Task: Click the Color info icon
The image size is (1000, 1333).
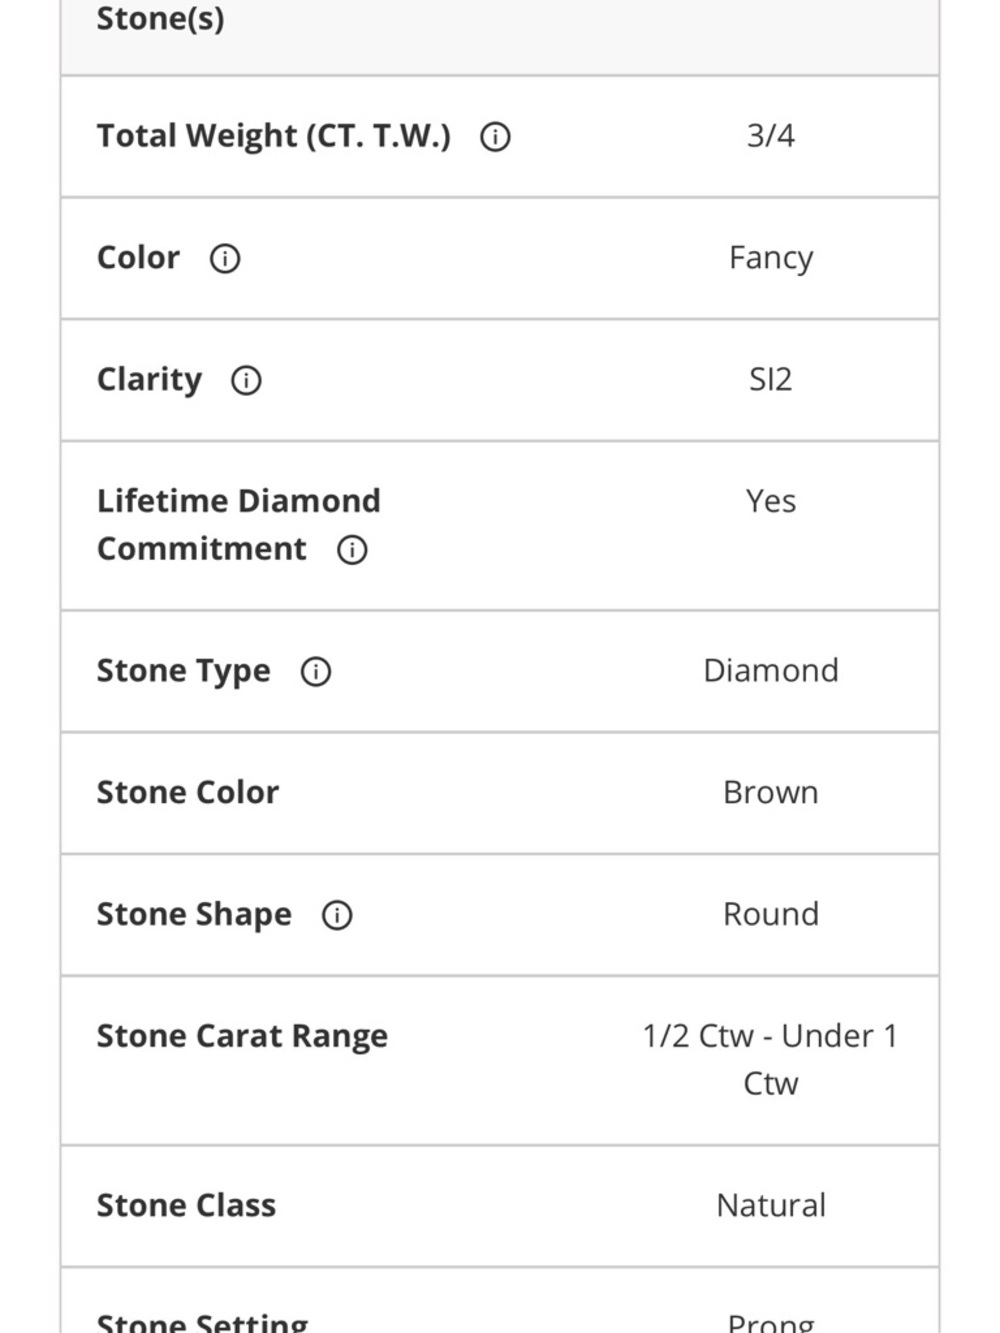Action: click(x=224, y=258)
